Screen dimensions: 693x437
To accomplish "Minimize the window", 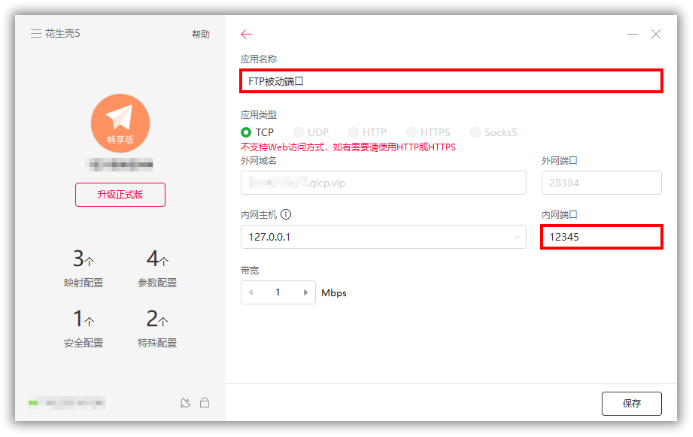I will pyautogui.click(x=632, y=34).
